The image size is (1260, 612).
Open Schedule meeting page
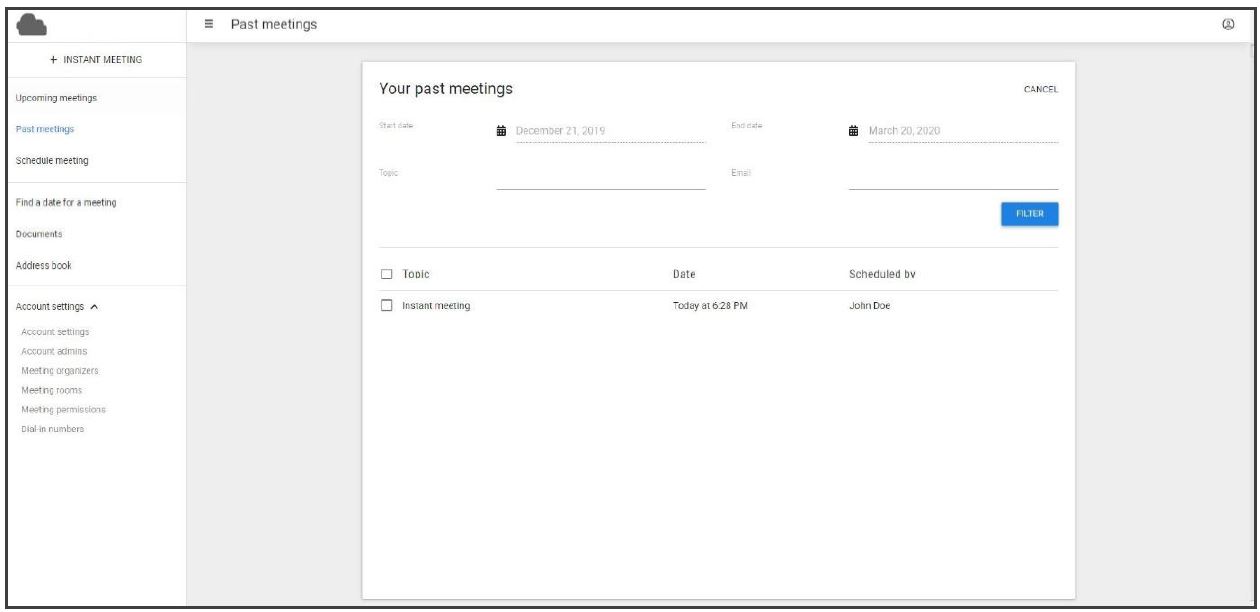[x=57, y=160]
